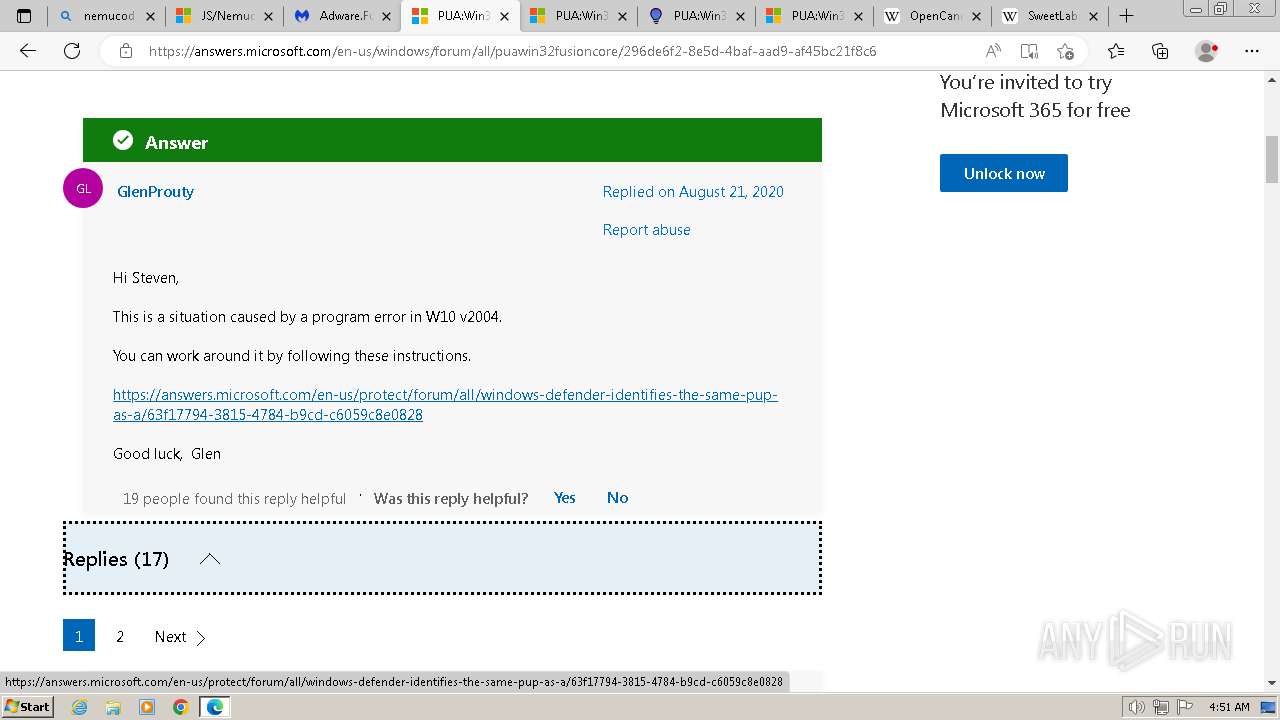Image resolution: width=1280 pixels, height=720 pixels.
Task: View site info lock icon
Action: tap(125, 51)
